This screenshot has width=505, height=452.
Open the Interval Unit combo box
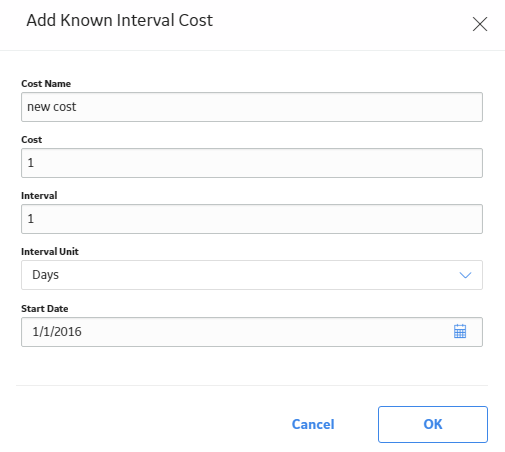pos(252,275)
